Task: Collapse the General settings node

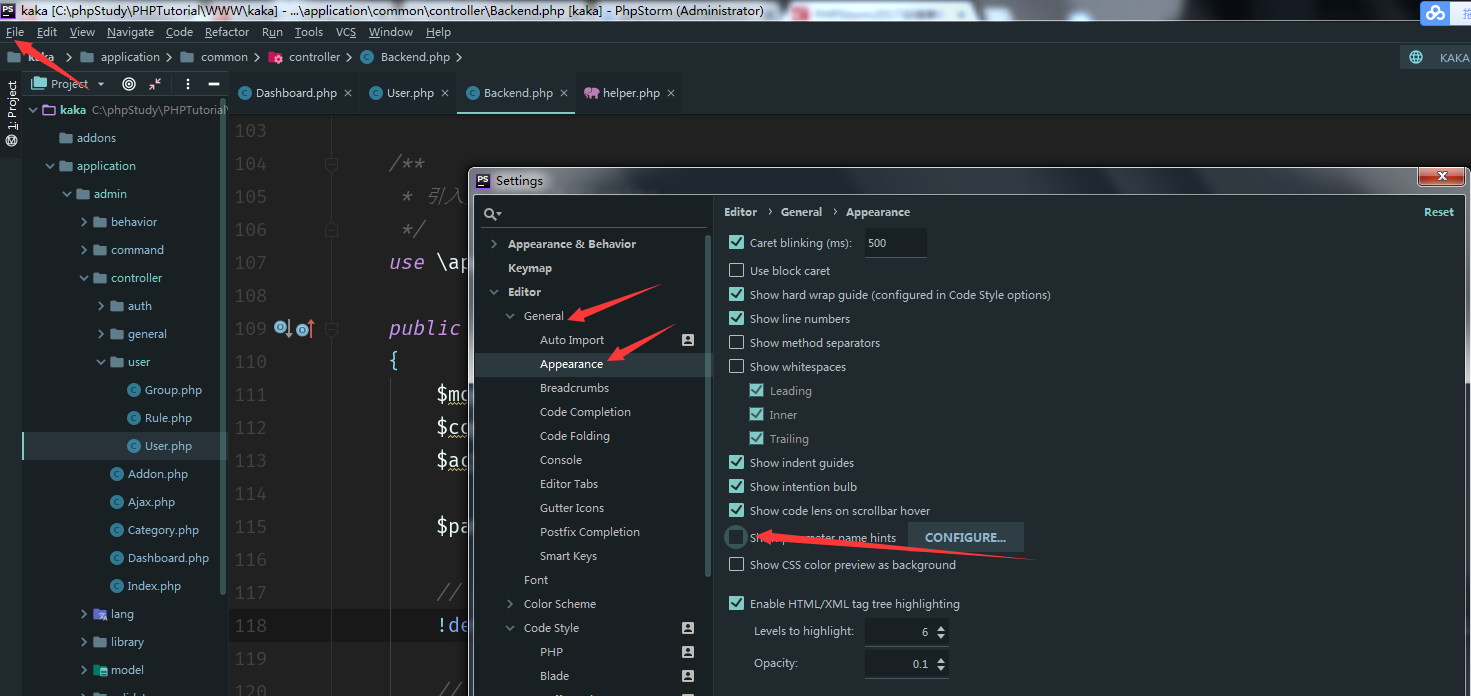Action: [510, 316]
